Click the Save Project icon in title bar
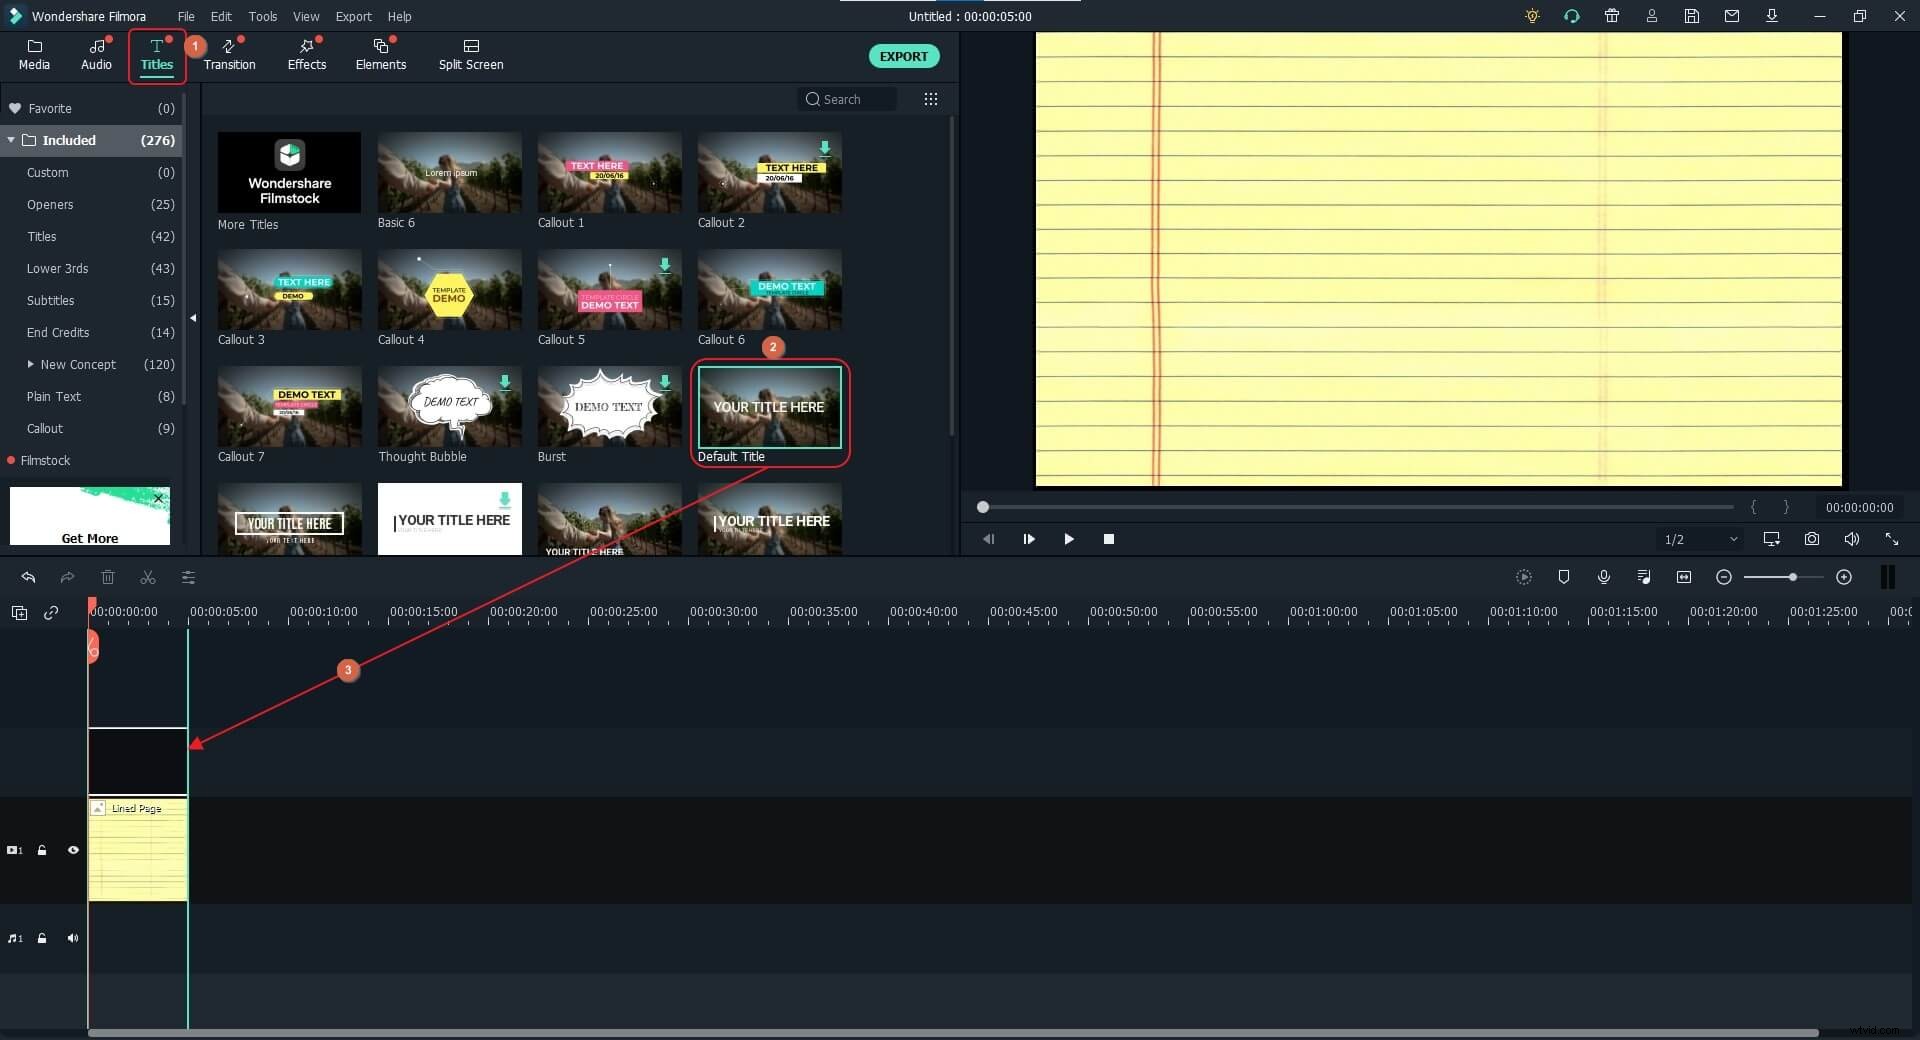Viewport: 1920px width, 1040px height. (x=1691, y=16)
